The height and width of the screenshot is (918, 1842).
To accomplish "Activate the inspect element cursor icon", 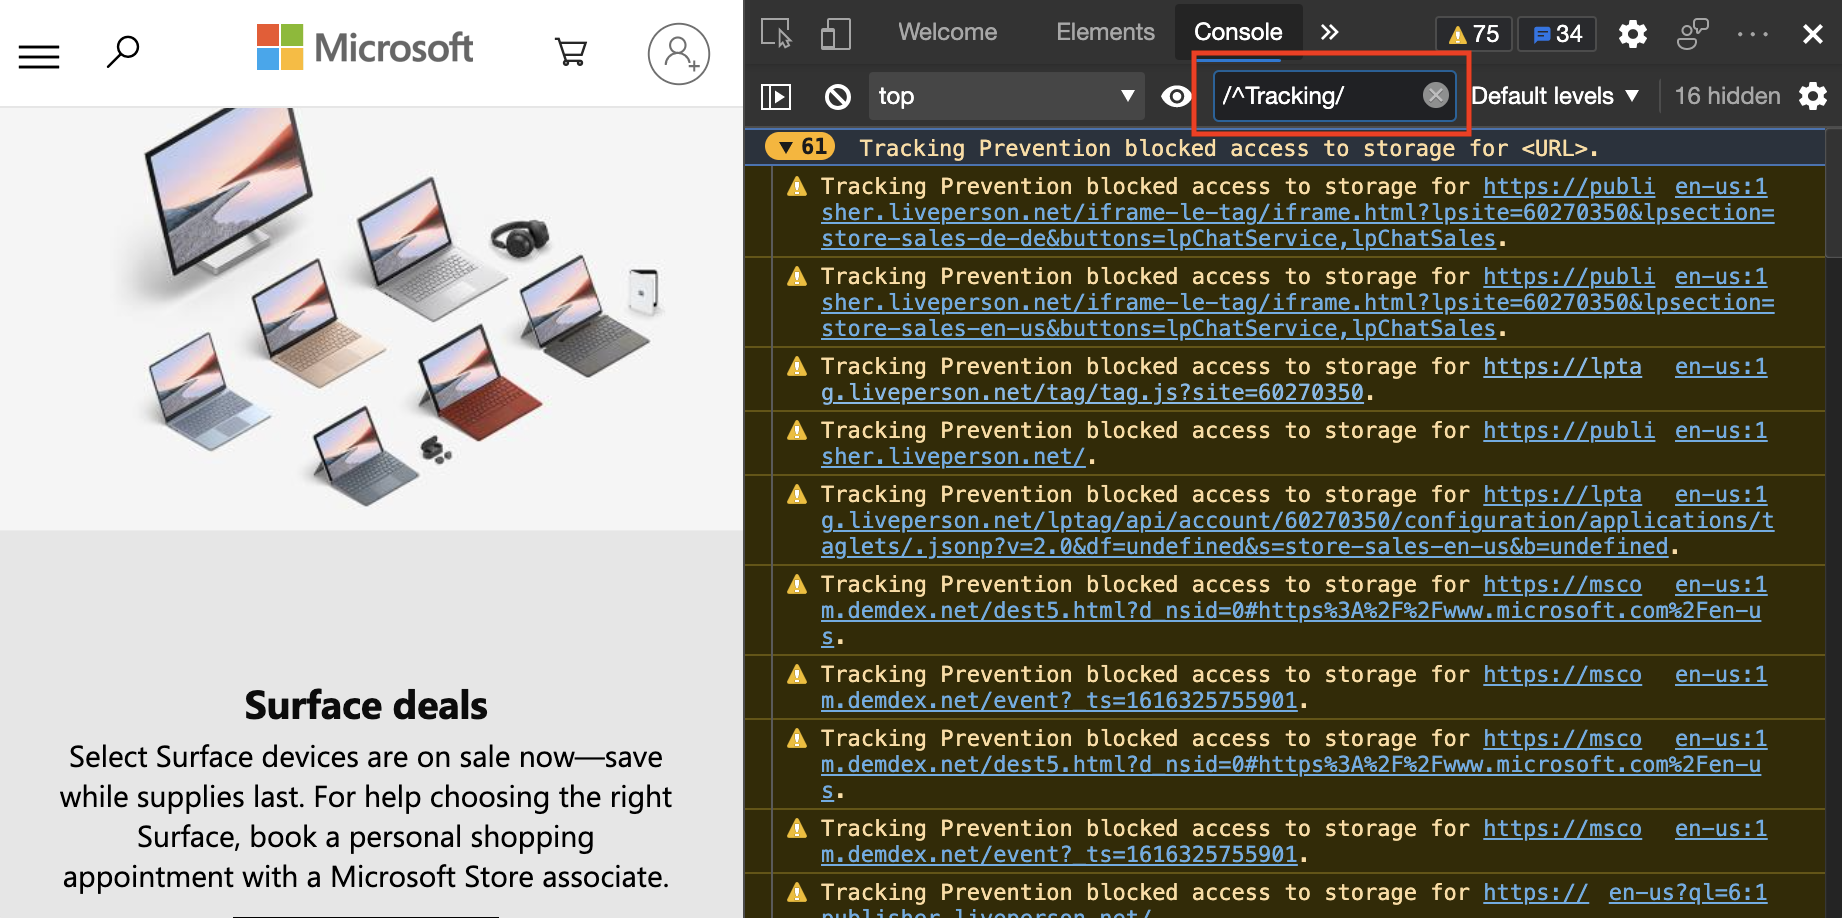I will pos(773,33).
